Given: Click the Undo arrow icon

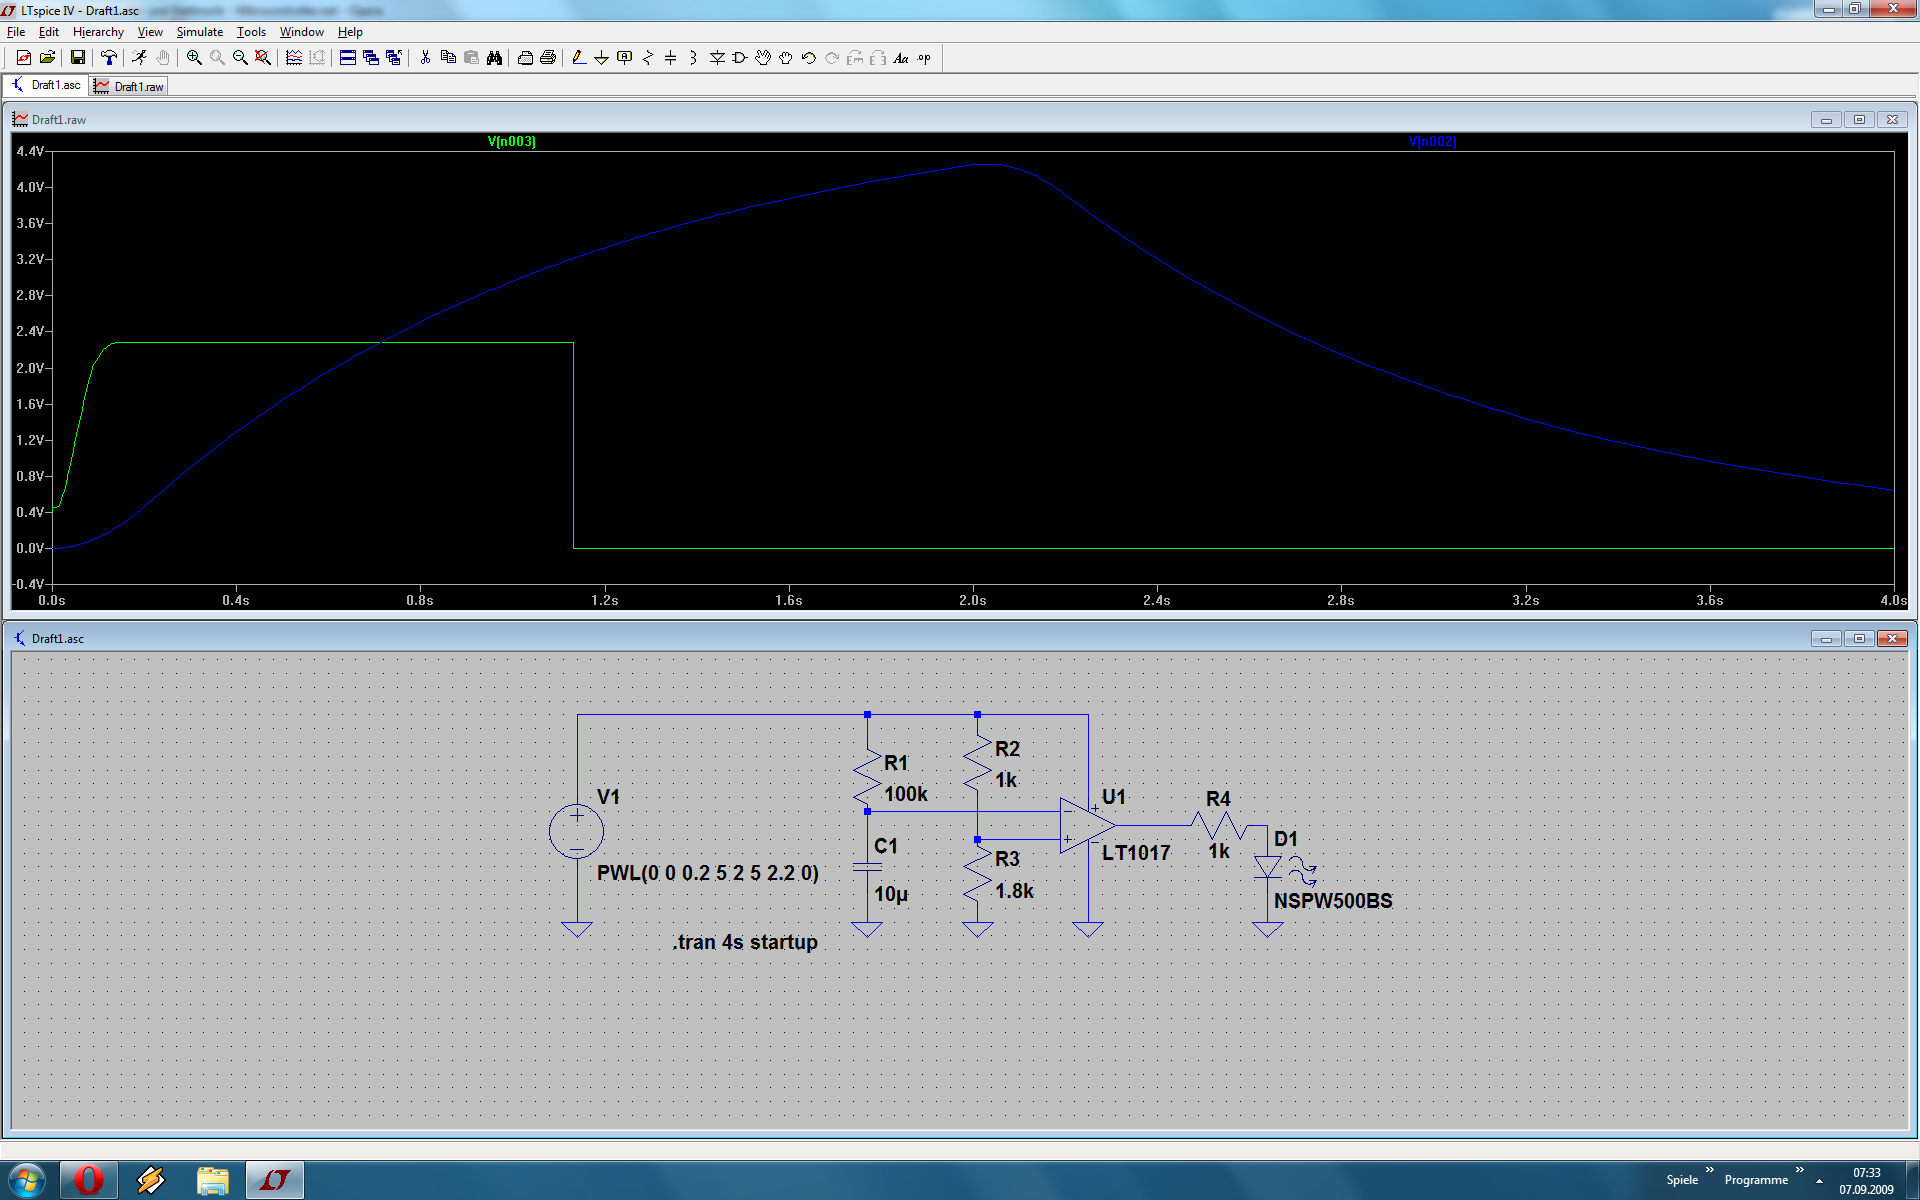Looking at the screenshot, I should [x=809, y=58].
